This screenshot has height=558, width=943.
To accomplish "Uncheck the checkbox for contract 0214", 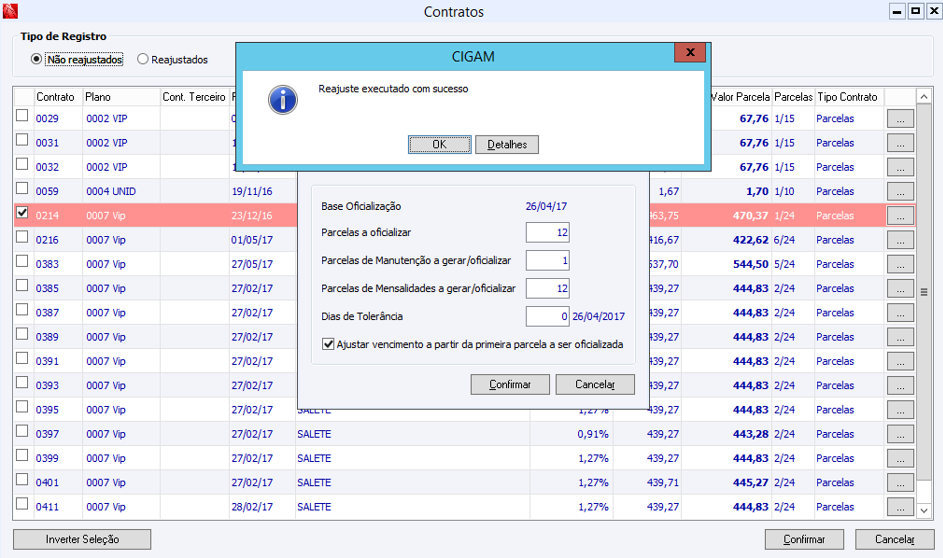I will [x=22, y=212].
